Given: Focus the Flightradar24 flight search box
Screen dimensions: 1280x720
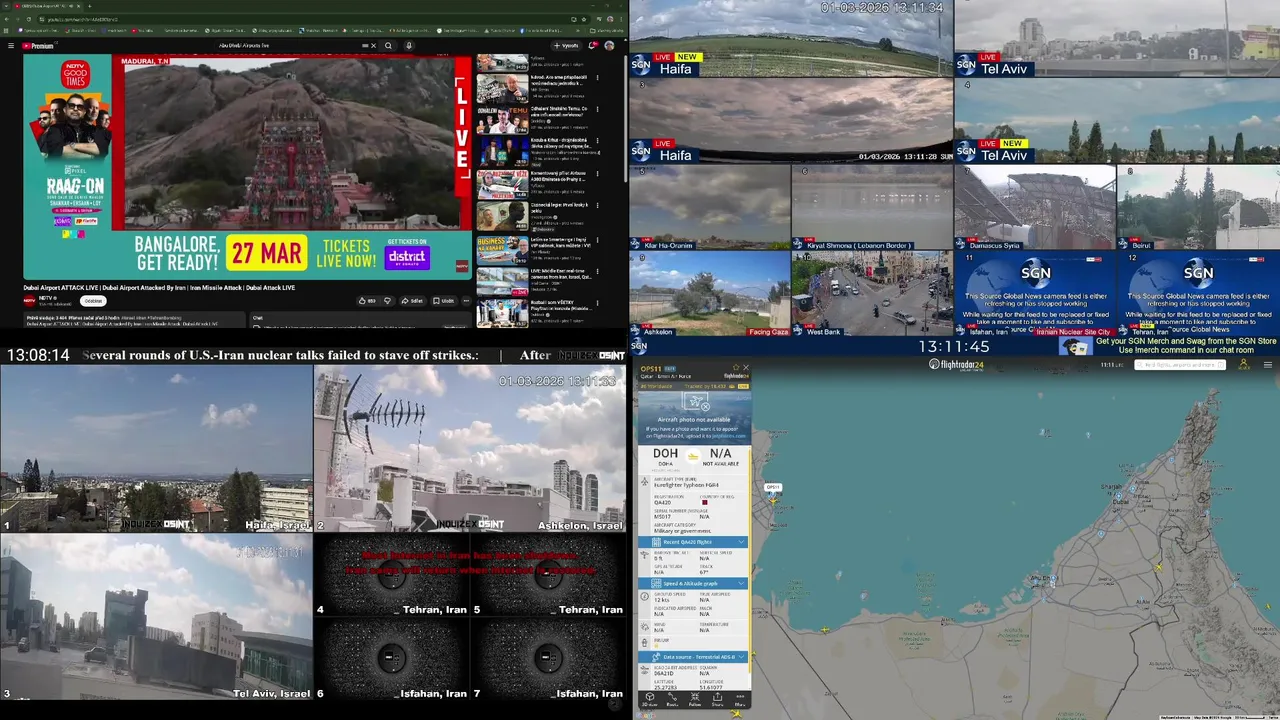Looking at the screenshot, I should click(1180, 365).
